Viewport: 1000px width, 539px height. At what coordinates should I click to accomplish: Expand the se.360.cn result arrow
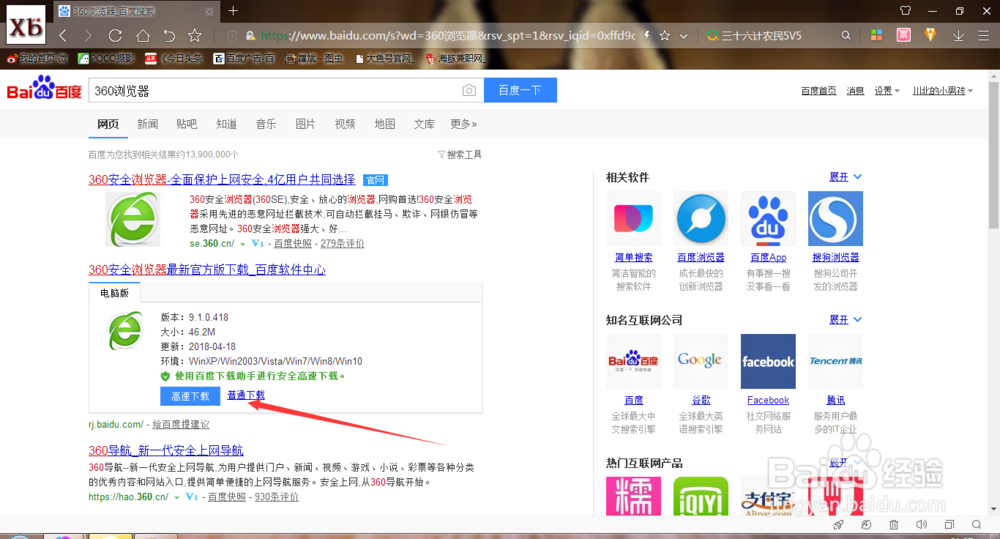click(x=242, y=244)
